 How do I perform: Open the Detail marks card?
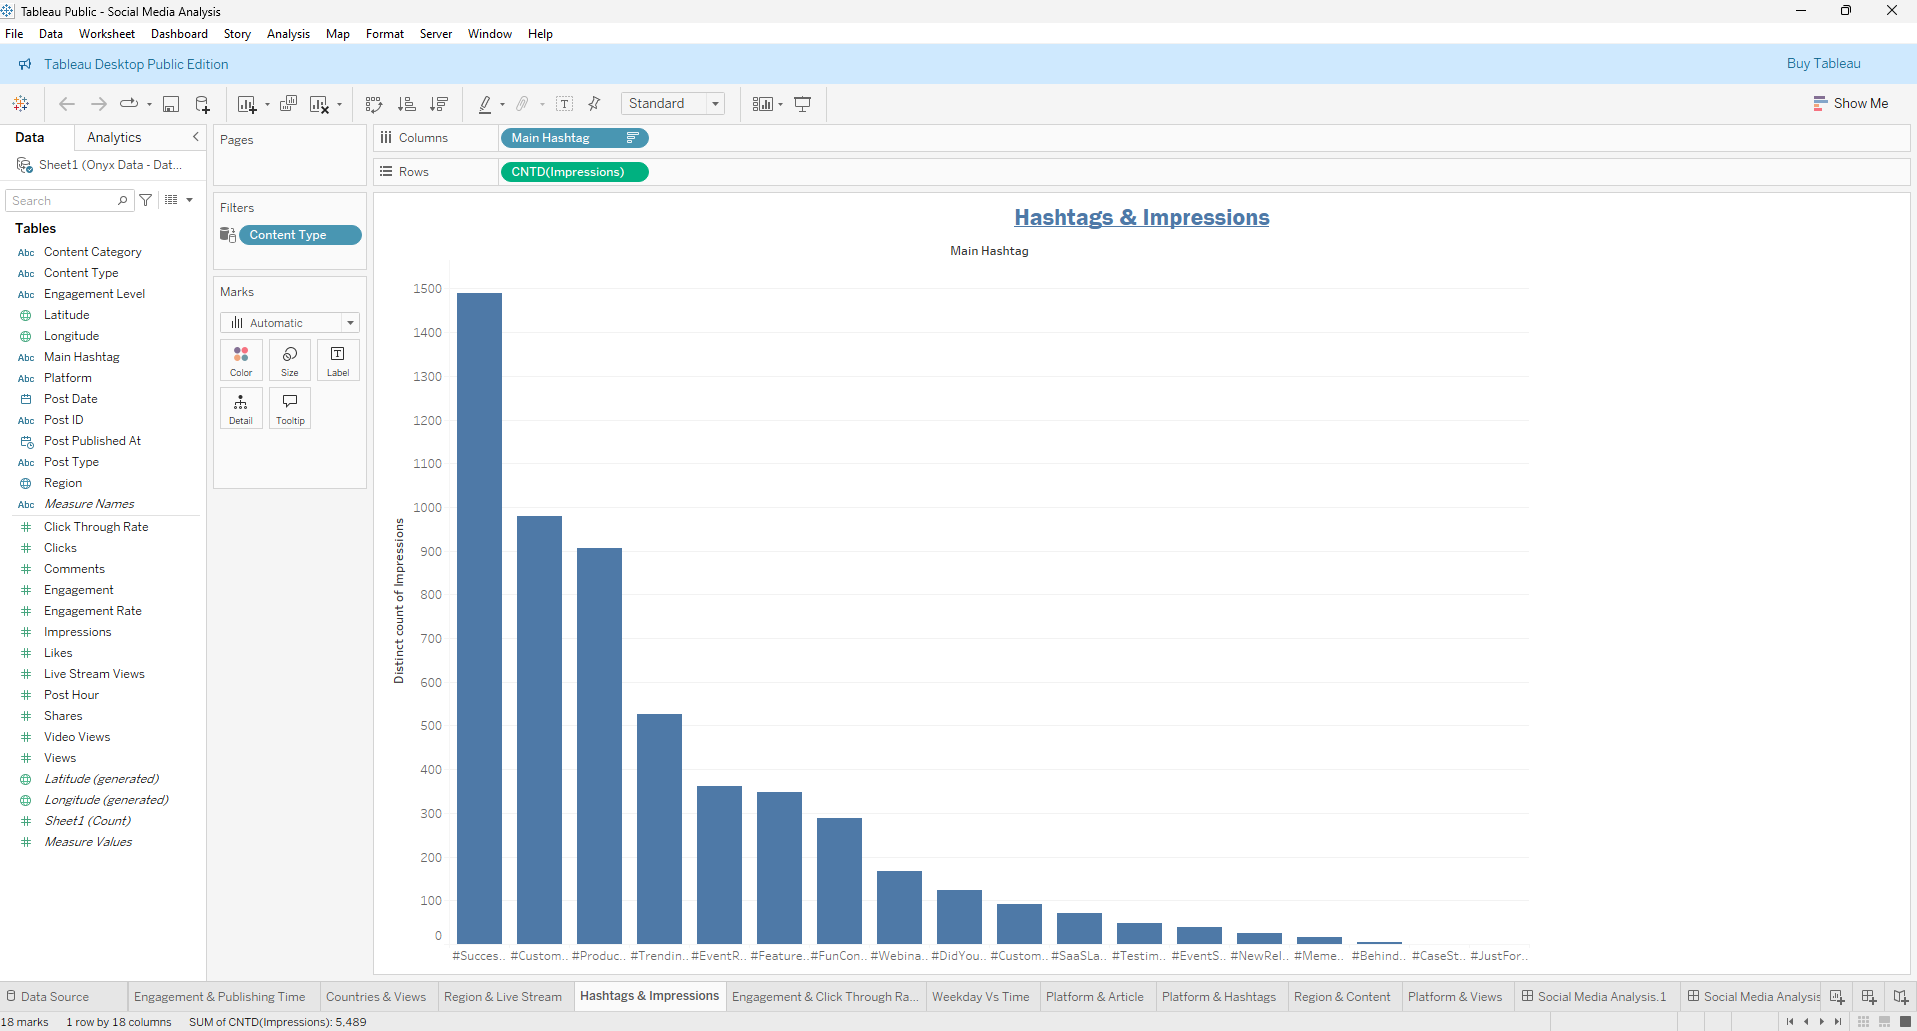[x=241, y=408]
